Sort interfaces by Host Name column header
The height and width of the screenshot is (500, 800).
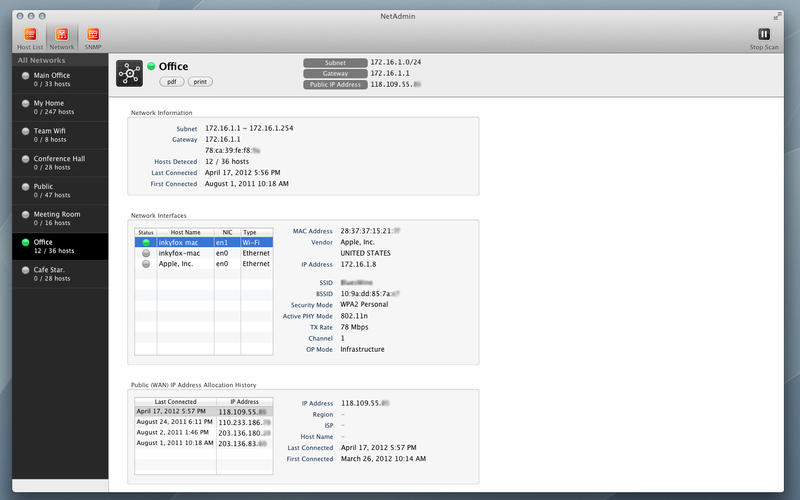[x=185, y=232]
